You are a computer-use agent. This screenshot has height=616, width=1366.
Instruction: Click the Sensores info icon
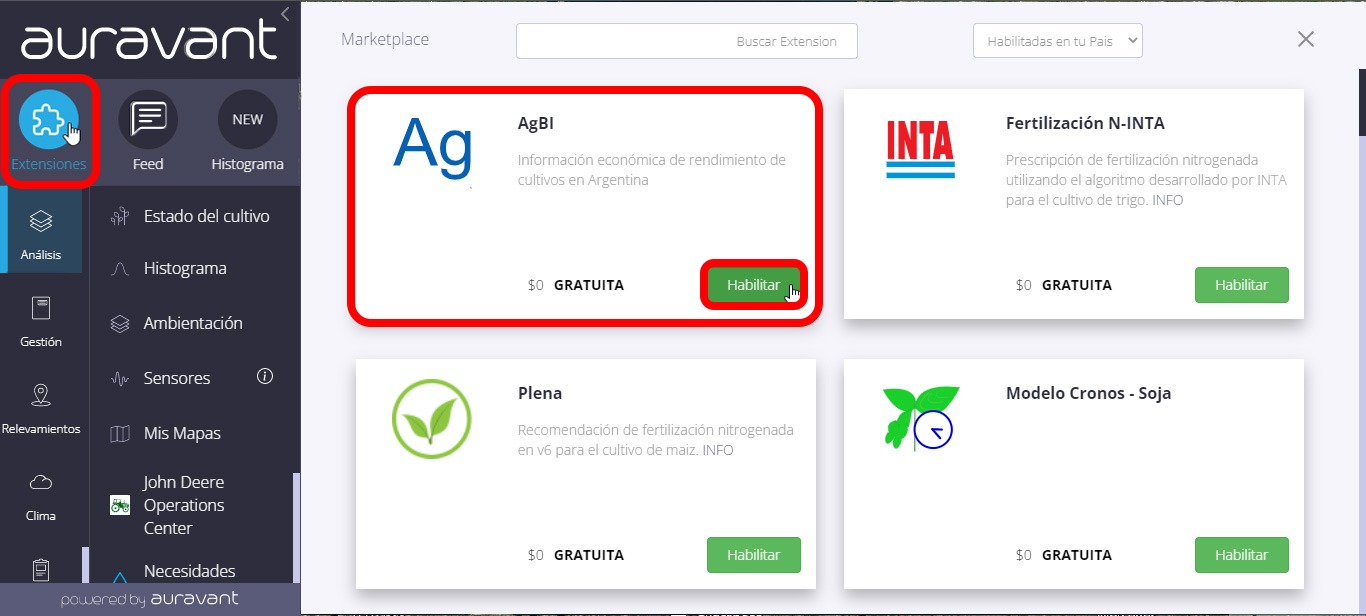click(265, 377)
